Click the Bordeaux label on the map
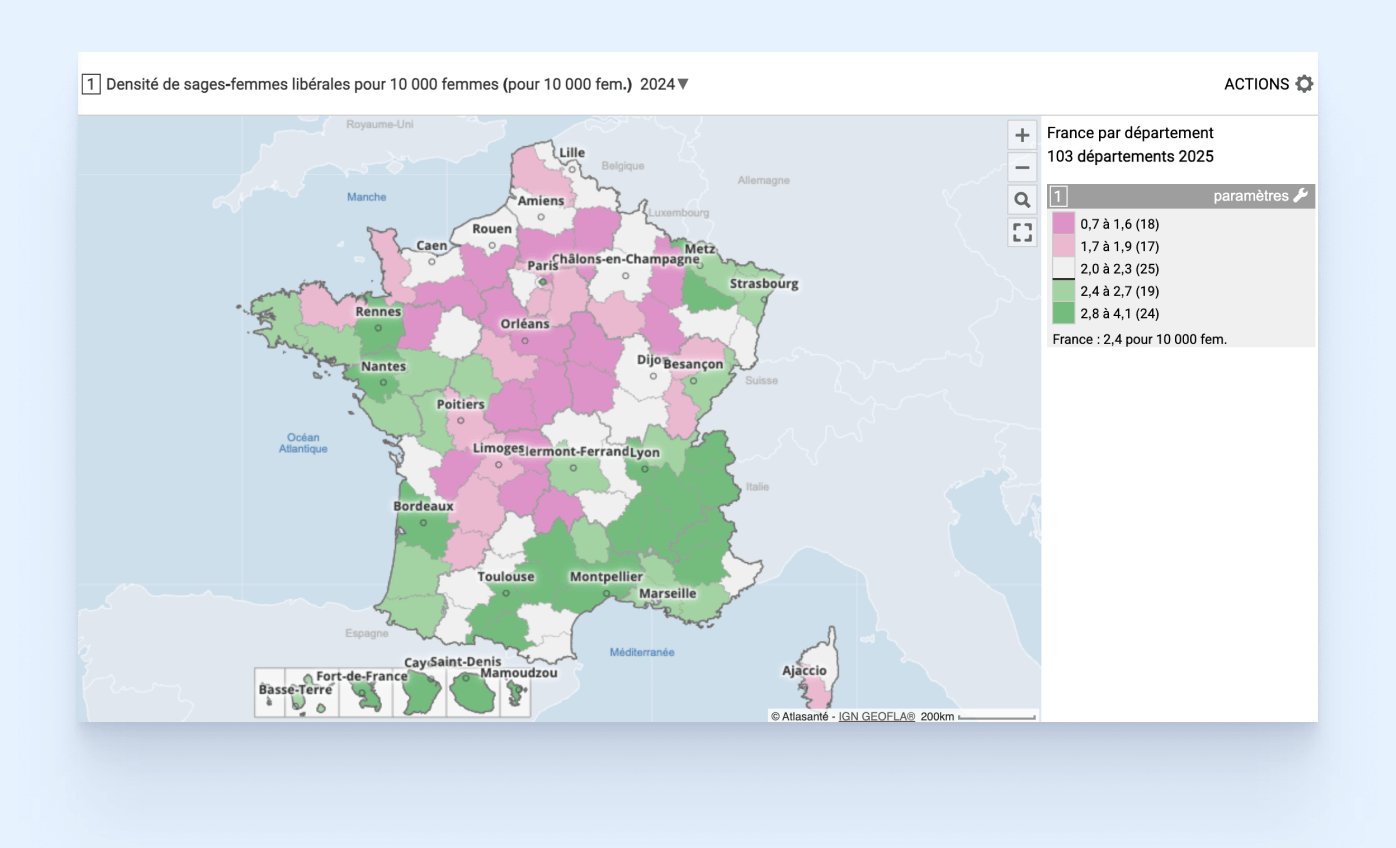 [423, 506]
